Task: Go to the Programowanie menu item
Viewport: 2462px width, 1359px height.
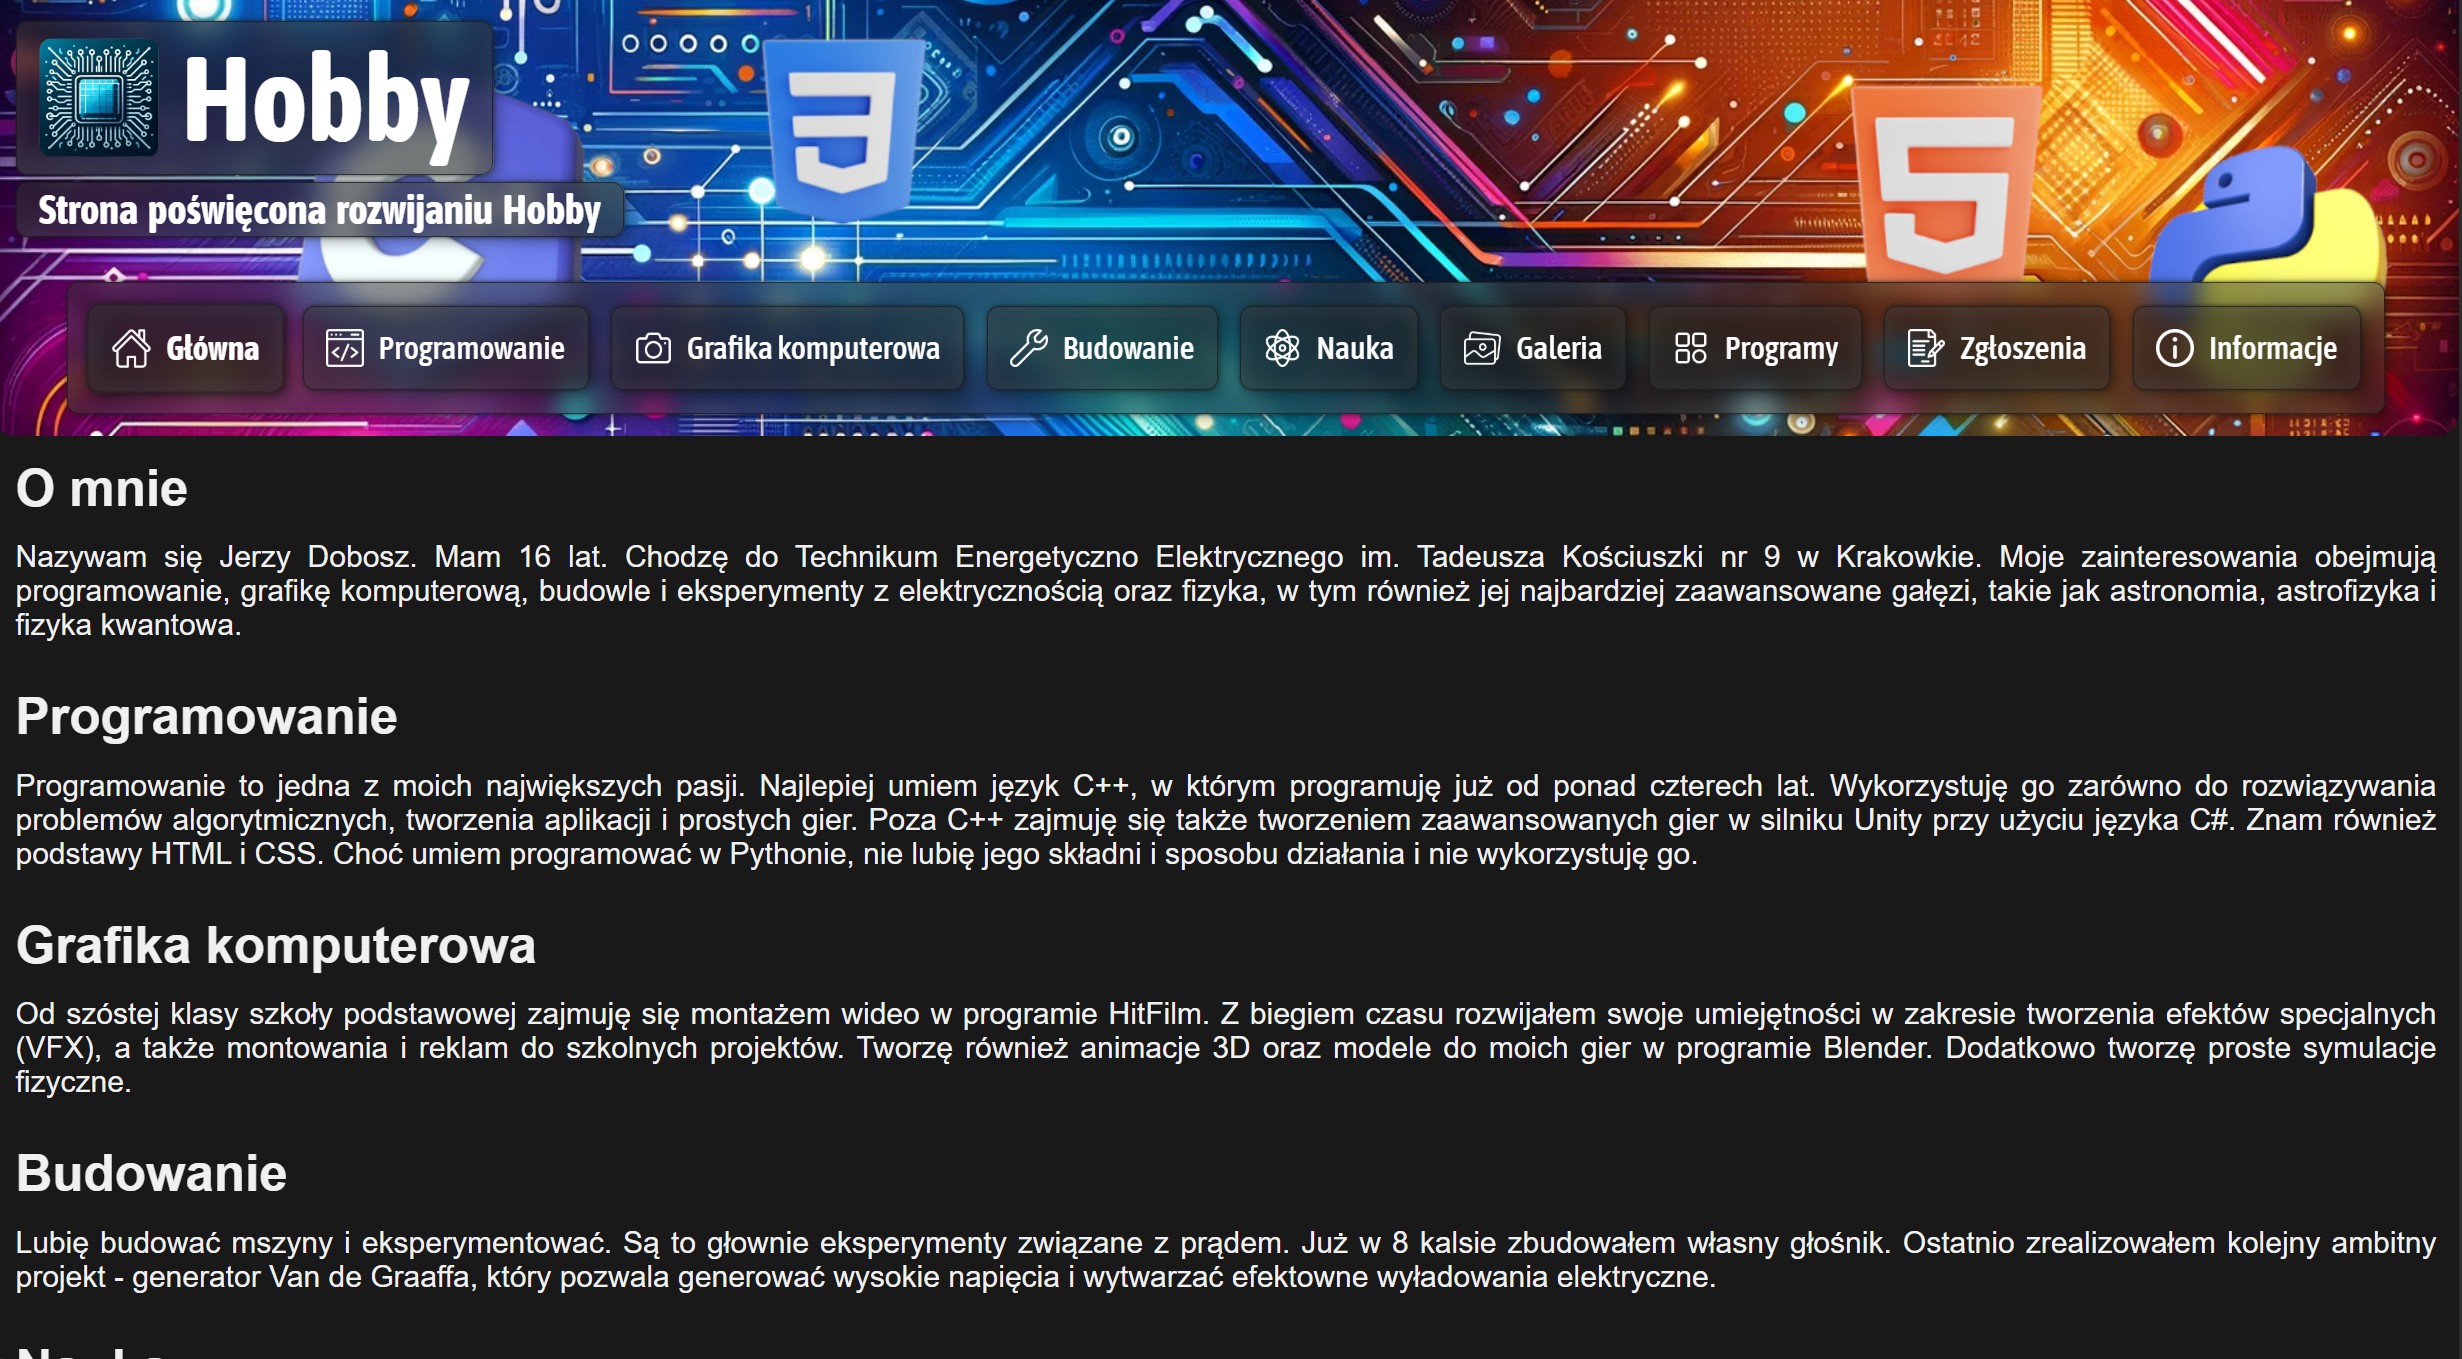Action: (471, 349)
